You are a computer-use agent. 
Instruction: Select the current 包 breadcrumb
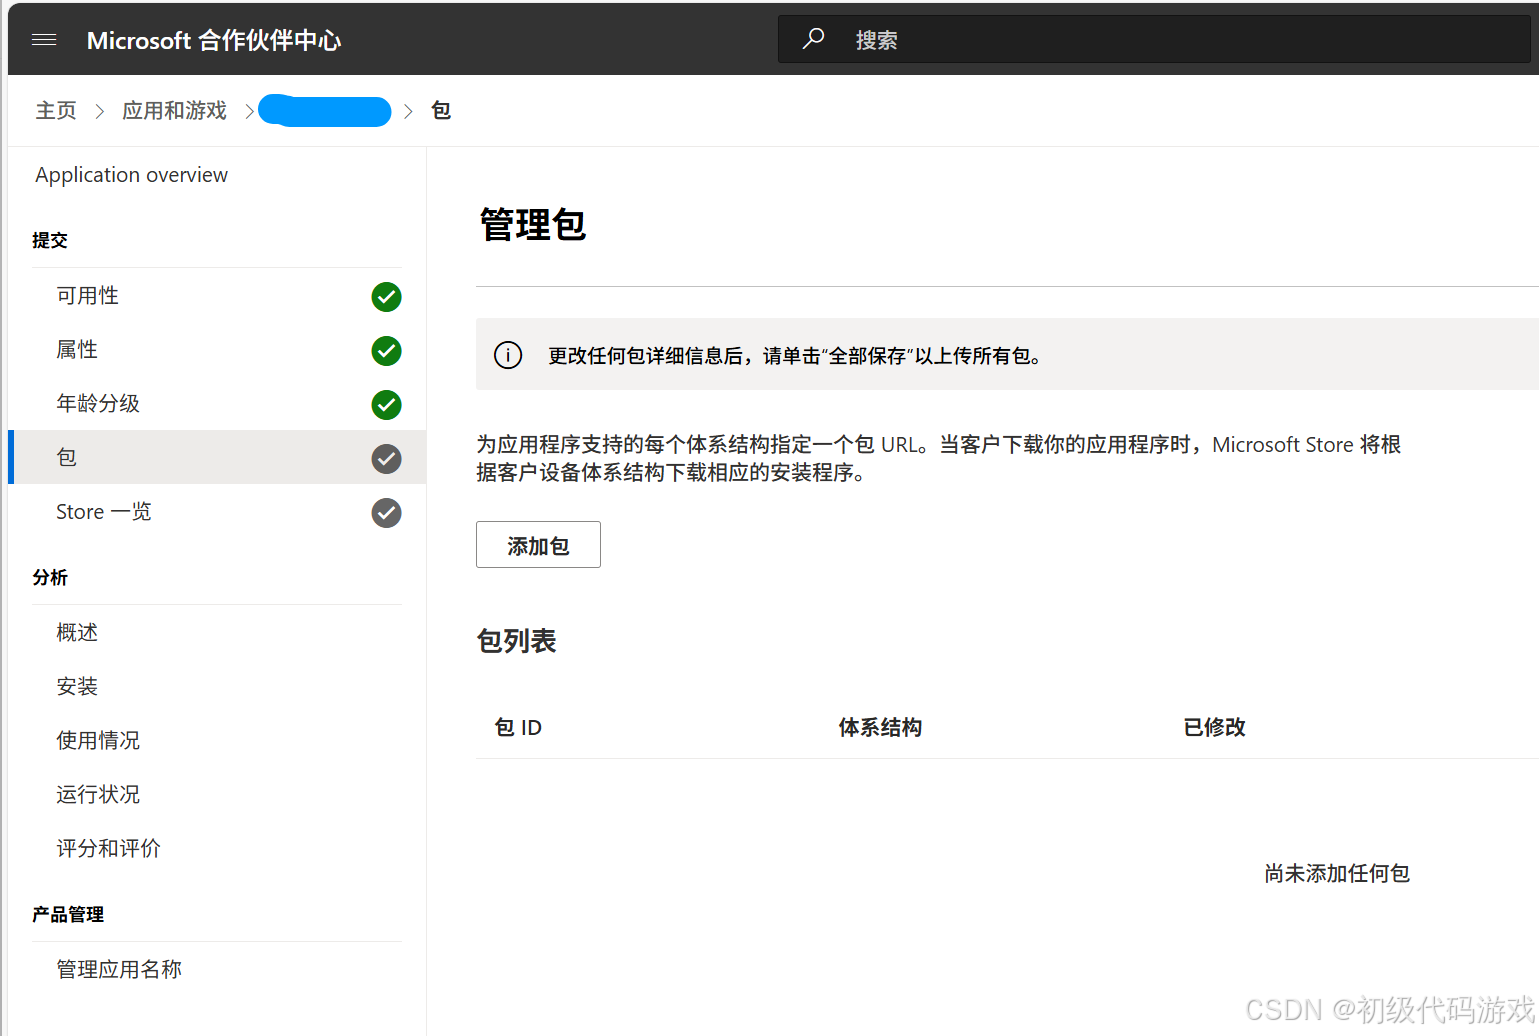click(x=441, y=110)
